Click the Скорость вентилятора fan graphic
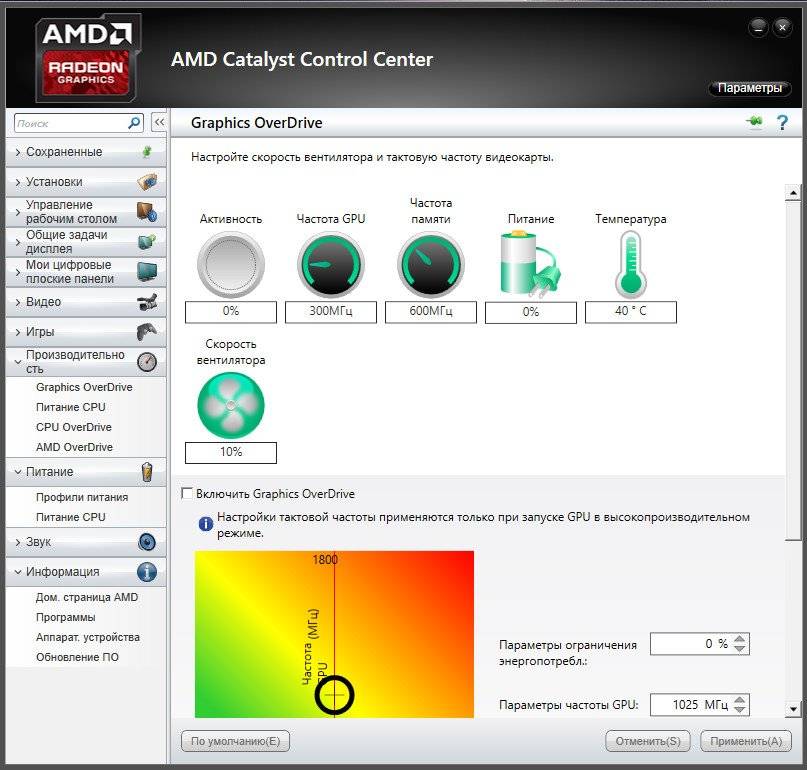The image size is (807, 770). point(231,405)
